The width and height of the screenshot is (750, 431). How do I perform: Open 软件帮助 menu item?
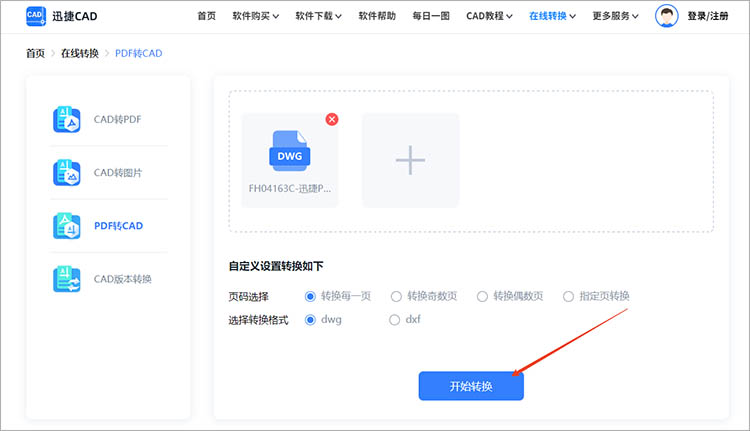[x=377, y=16]
